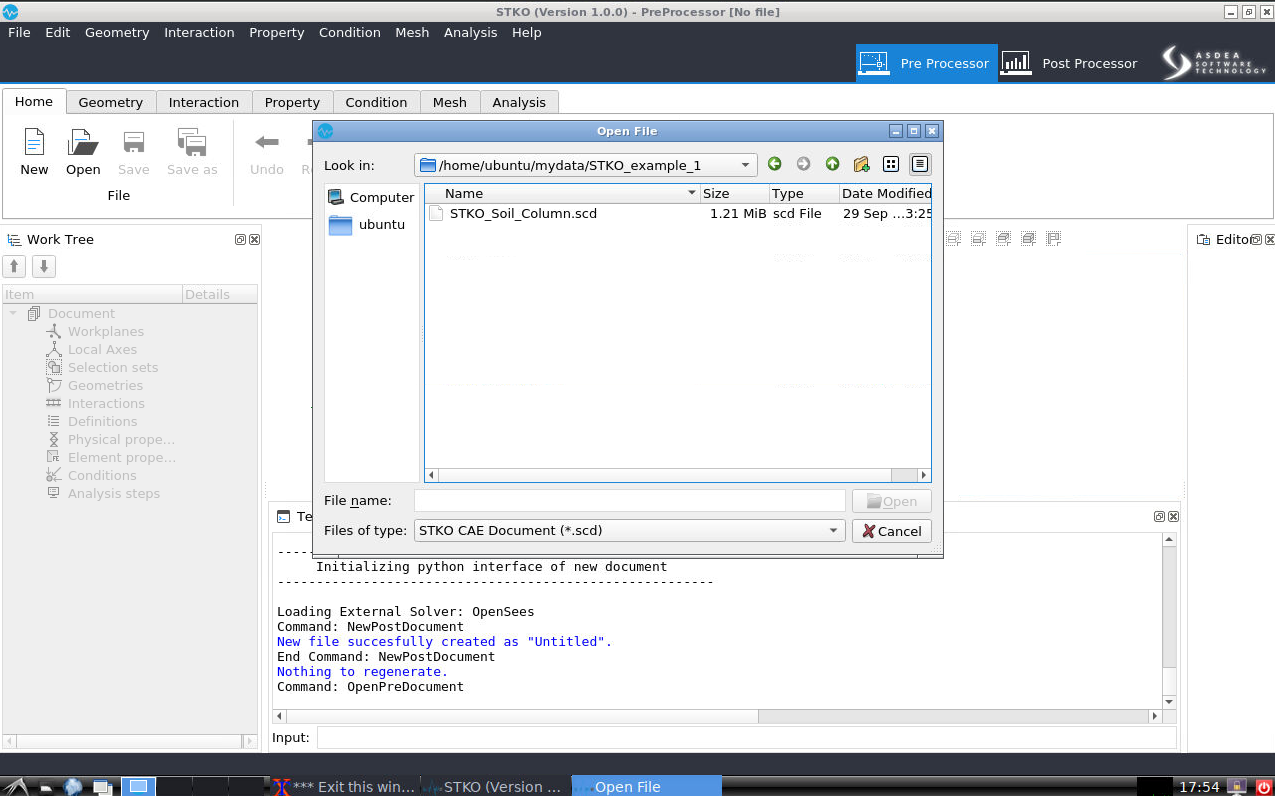Sort files by the Name column
Screen dimensions: 1275x796
562,194
